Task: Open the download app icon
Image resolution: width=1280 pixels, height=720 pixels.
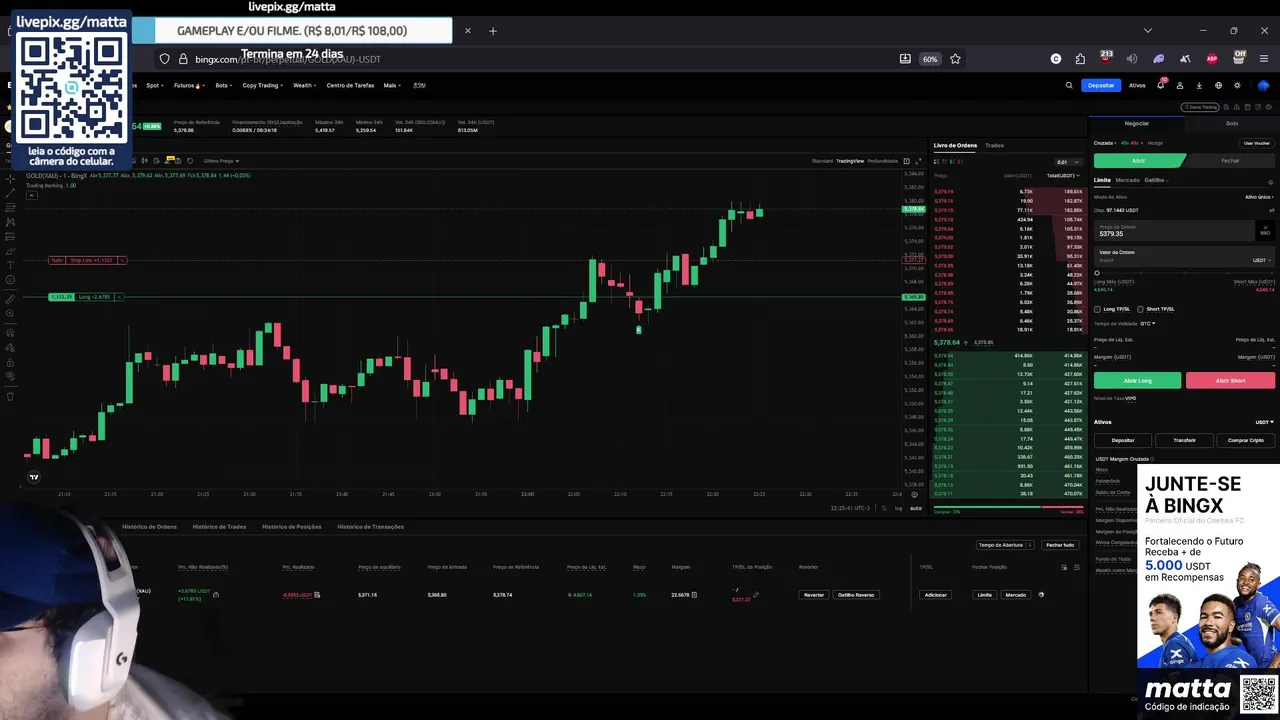Action: pos(1199,85)
